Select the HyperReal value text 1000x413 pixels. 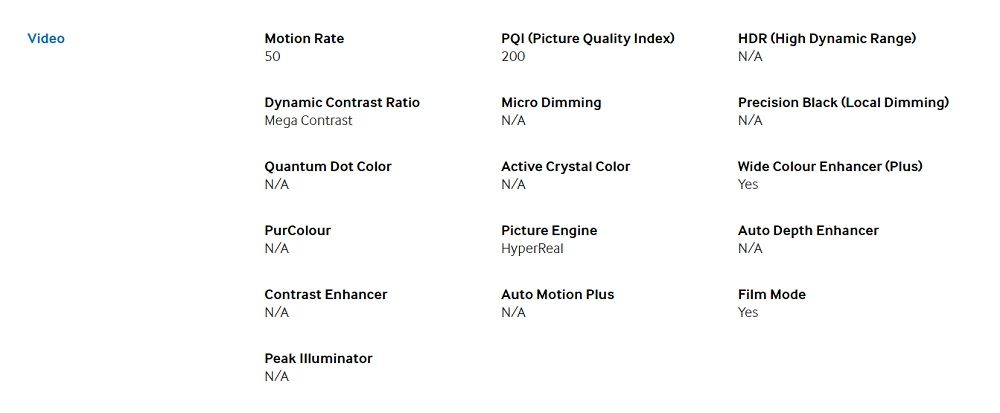532,249
